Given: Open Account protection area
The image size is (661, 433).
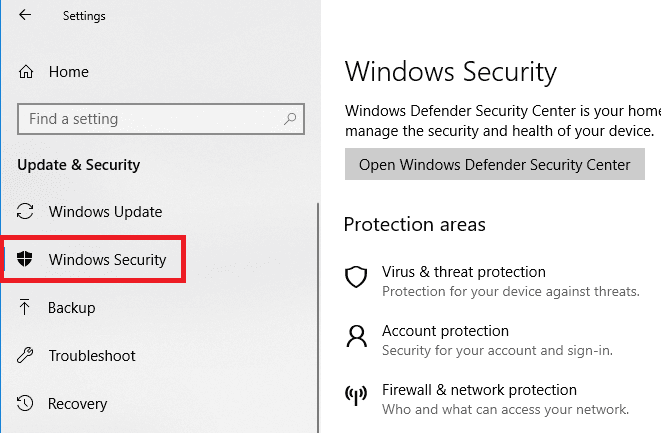Looking at the screenshot, I should pyautogui.click(x=445, y=331).
